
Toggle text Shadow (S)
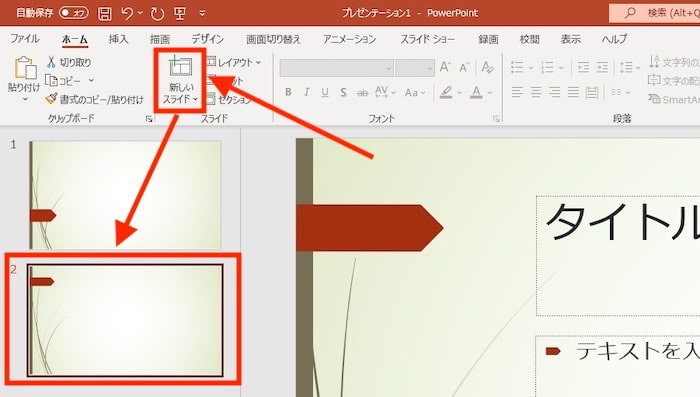click(x=343, y=92)
